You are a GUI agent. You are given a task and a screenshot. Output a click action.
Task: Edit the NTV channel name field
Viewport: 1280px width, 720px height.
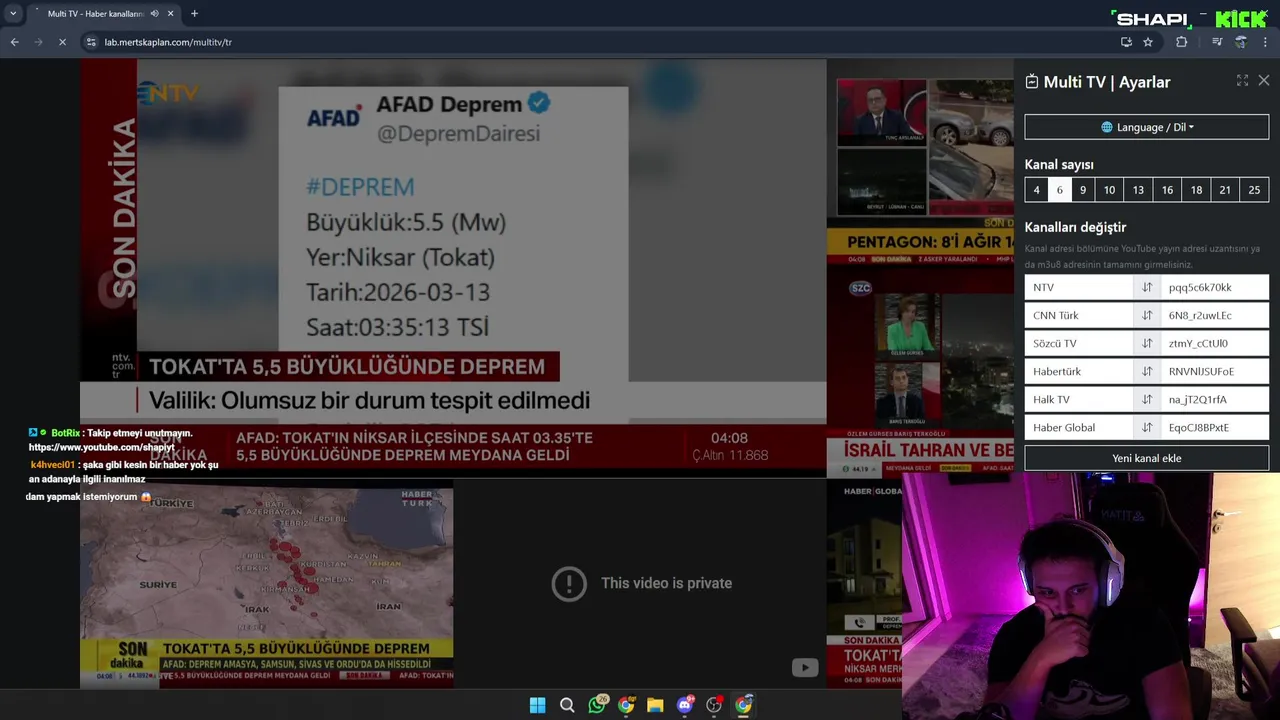(x=1079, y=287)
